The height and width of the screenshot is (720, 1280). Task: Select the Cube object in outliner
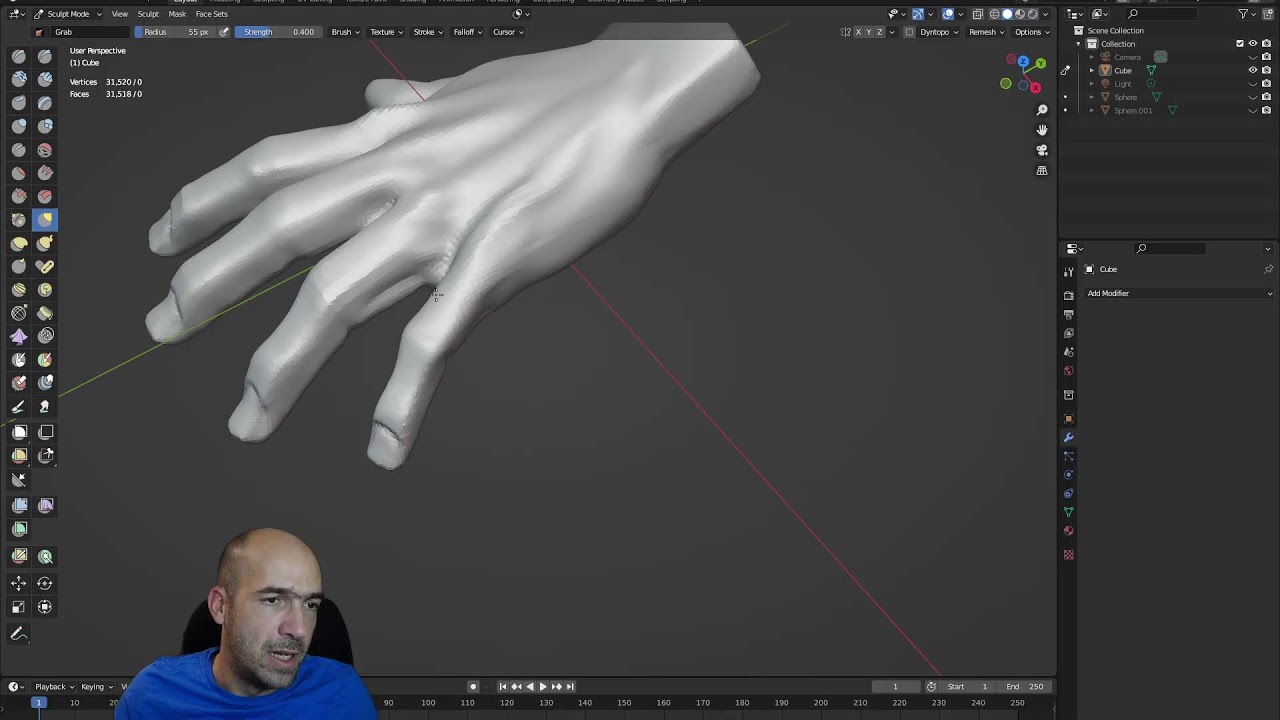coord(1123,71)
